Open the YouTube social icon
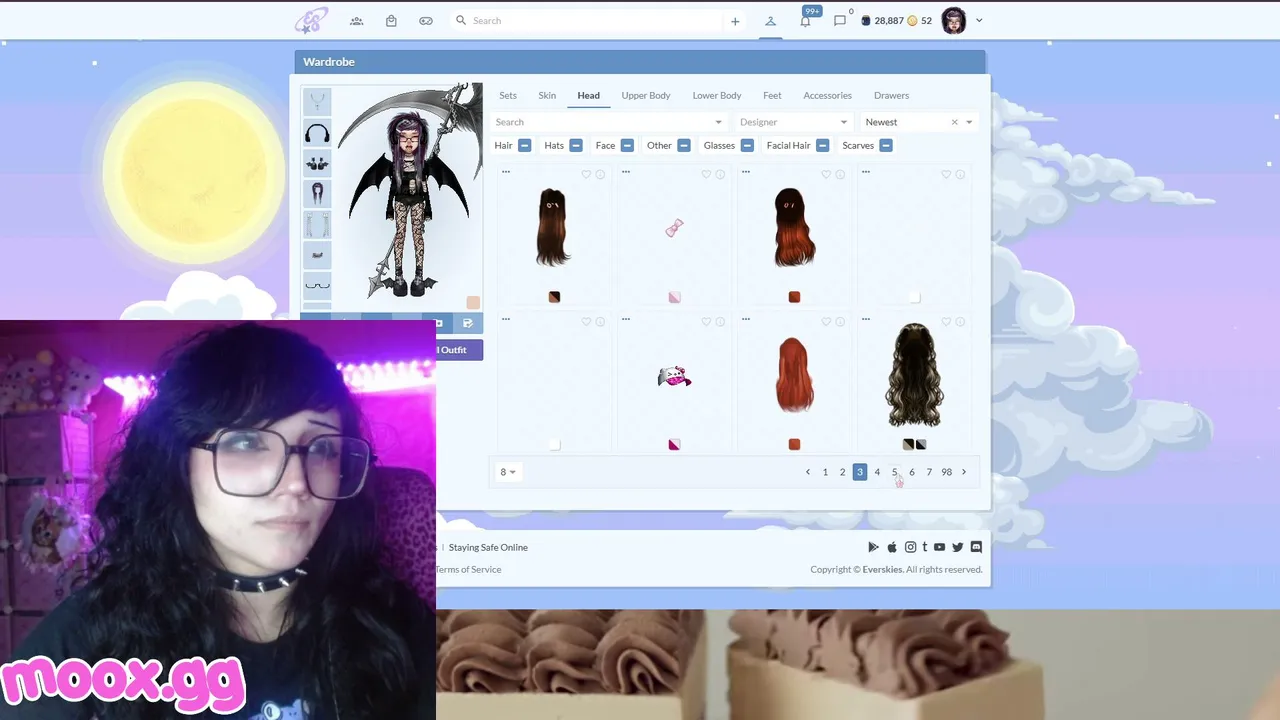The height and width of the screenshot is (720, 1280). click(939, 547)
